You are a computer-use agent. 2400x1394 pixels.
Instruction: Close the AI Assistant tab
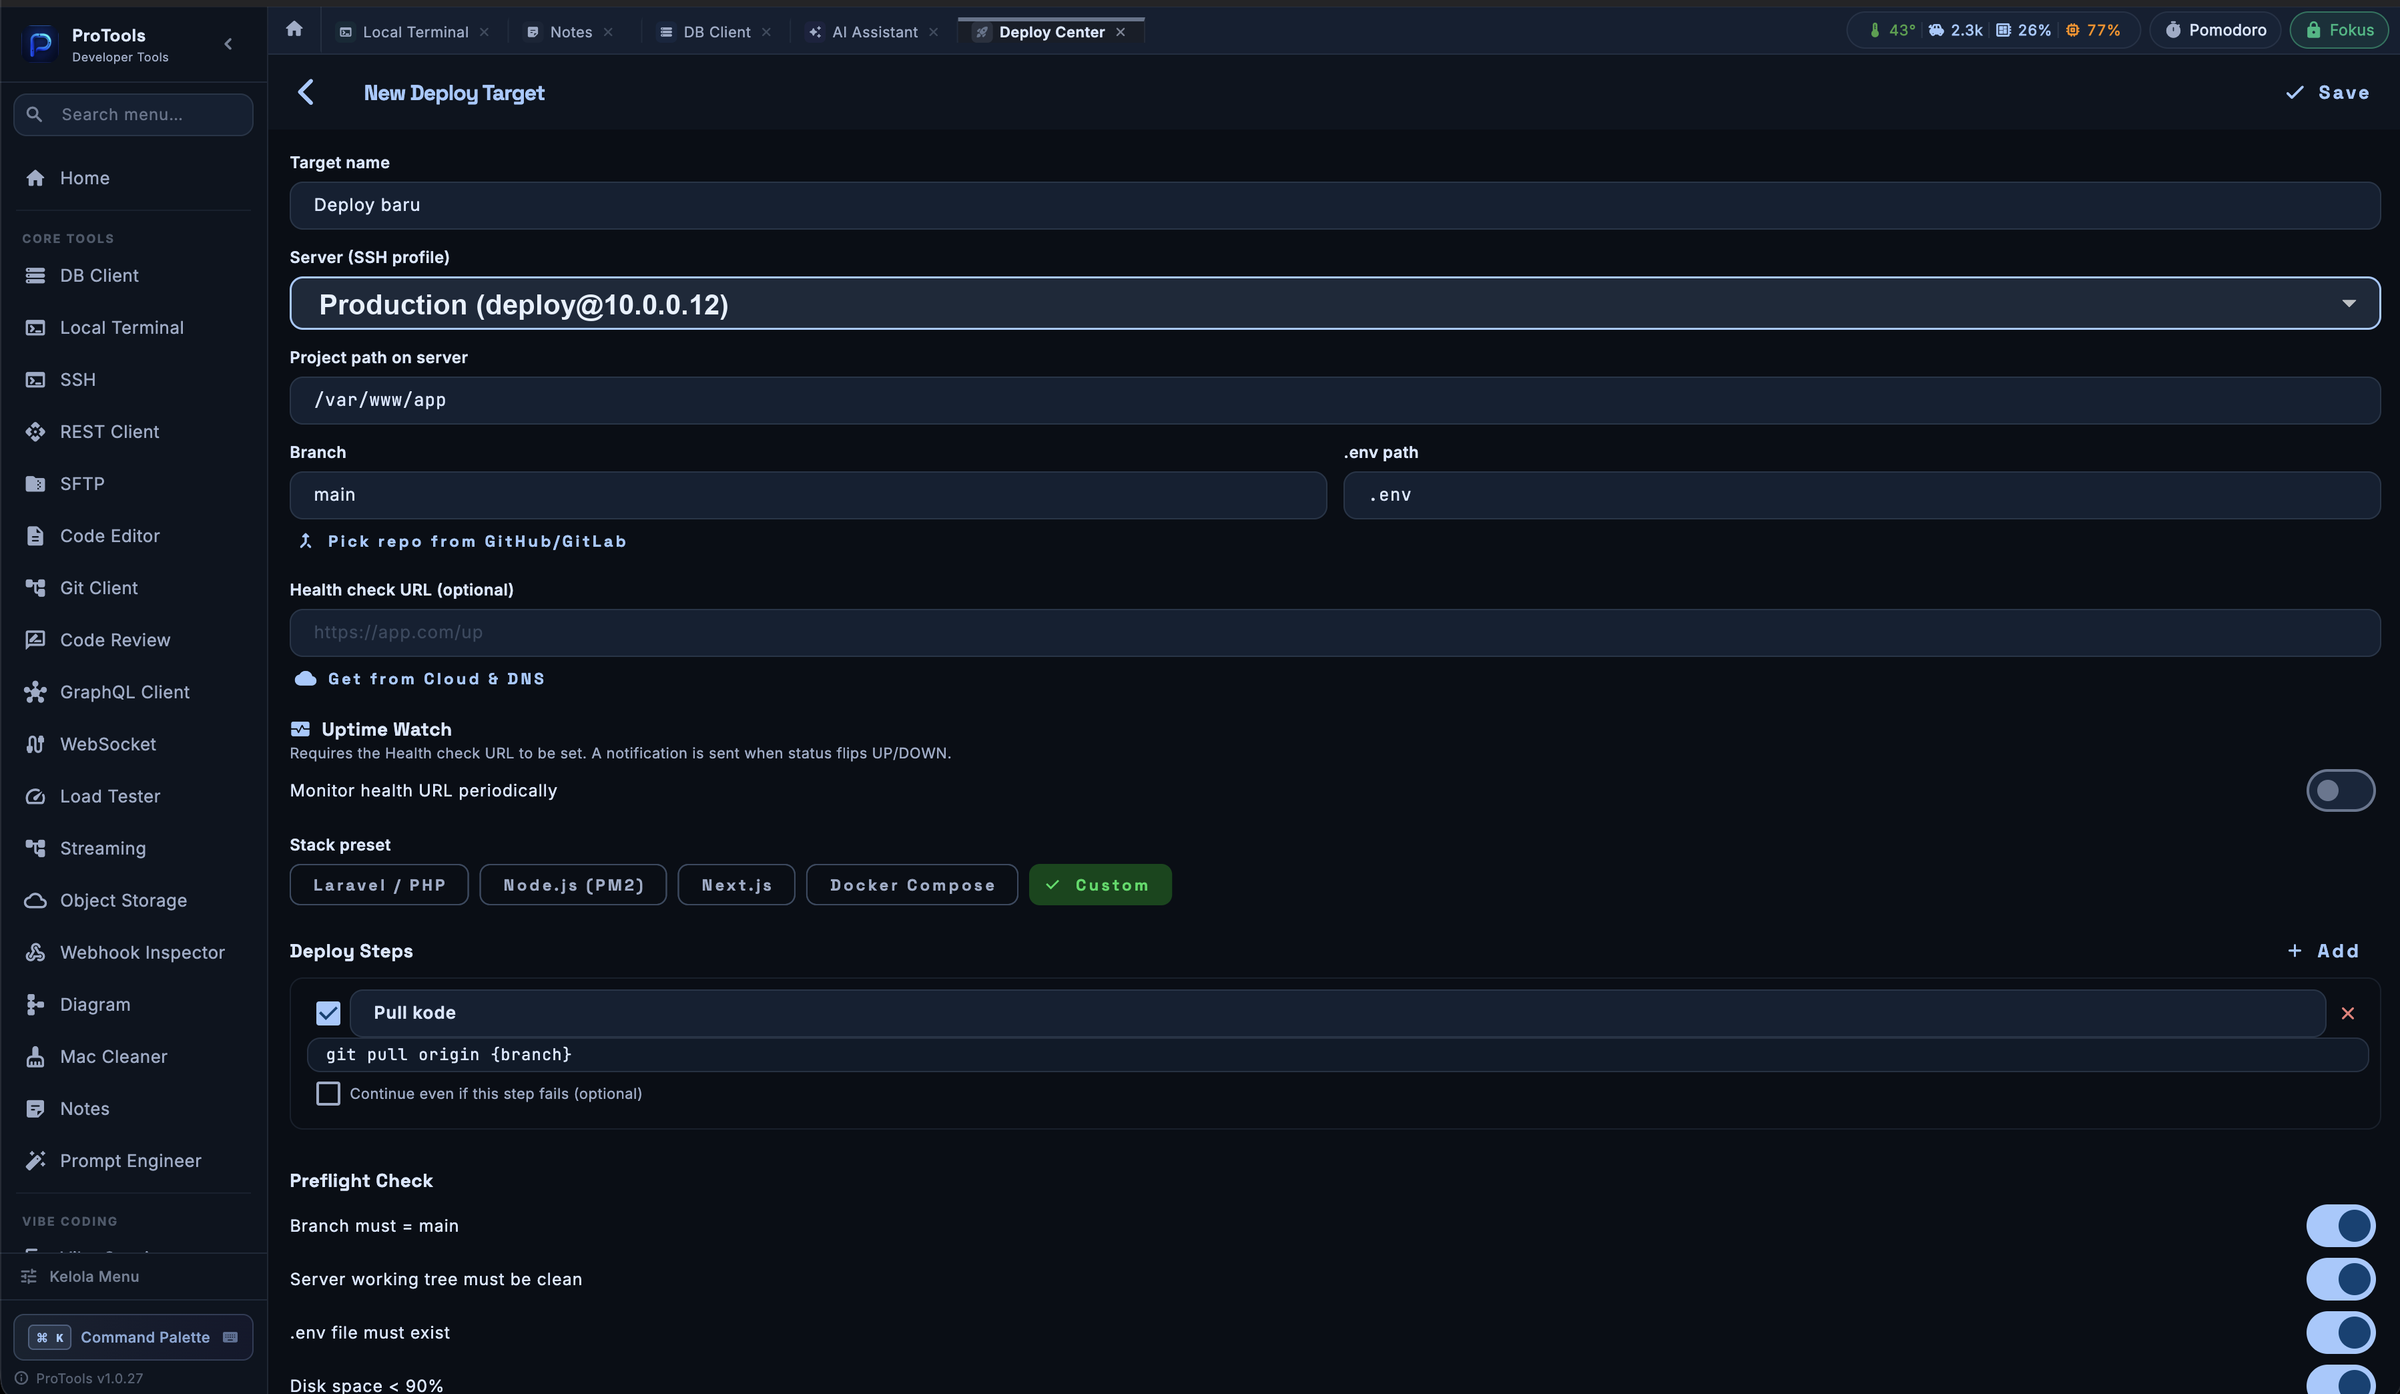tap(933, 32)
